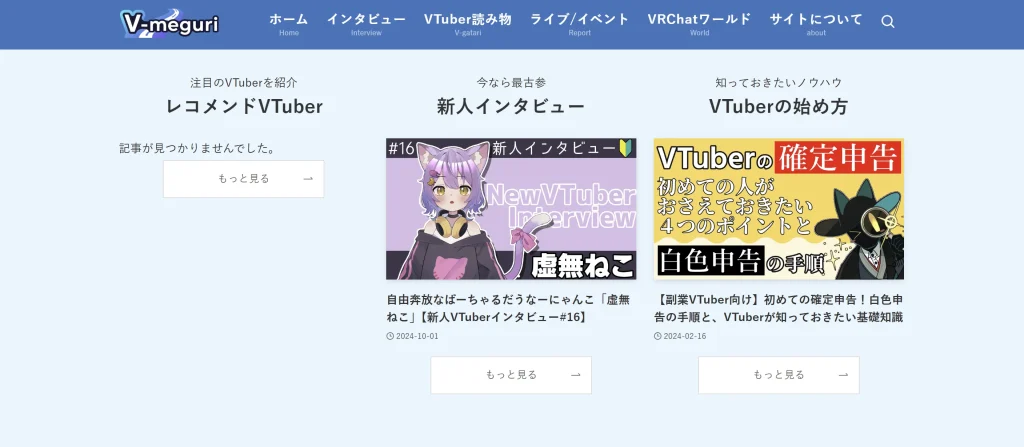This screenshot has height=447, width=1024.
Task: Open the 虚無ねこ interview thumbnail
Action: click(x=511, y=209)
